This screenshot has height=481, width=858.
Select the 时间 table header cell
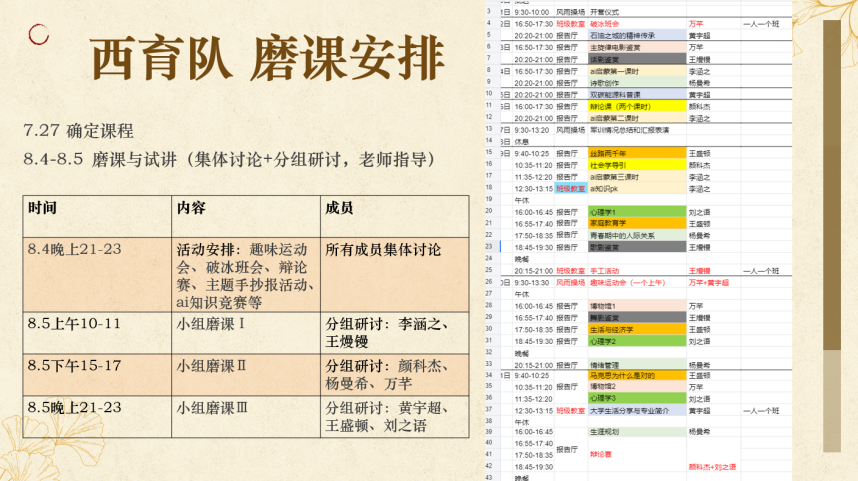tap(43, 208)
